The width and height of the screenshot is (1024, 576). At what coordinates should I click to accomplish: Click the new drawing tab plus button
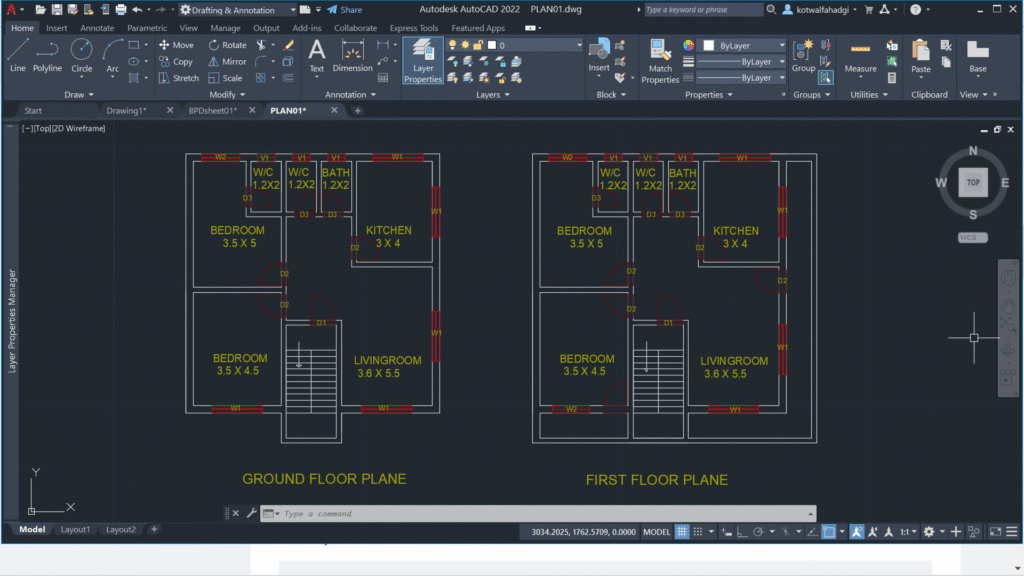click(357, 110)
